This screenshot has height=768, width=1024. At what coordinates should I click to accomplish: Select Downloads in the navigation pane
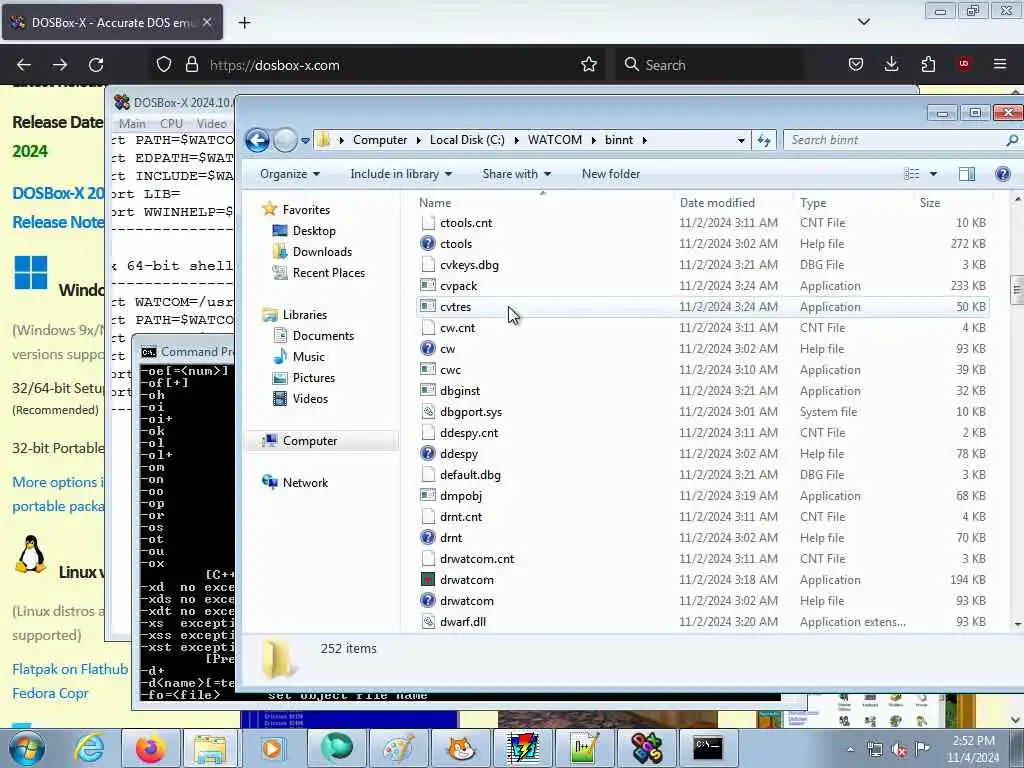pyautogui.click(x=322, y=251)
